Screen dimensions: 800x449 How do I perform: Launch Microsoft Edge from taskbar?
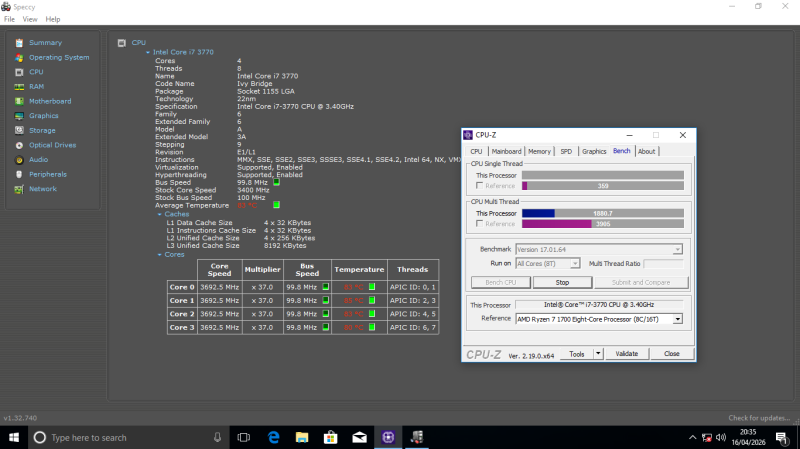pos(274,437)
